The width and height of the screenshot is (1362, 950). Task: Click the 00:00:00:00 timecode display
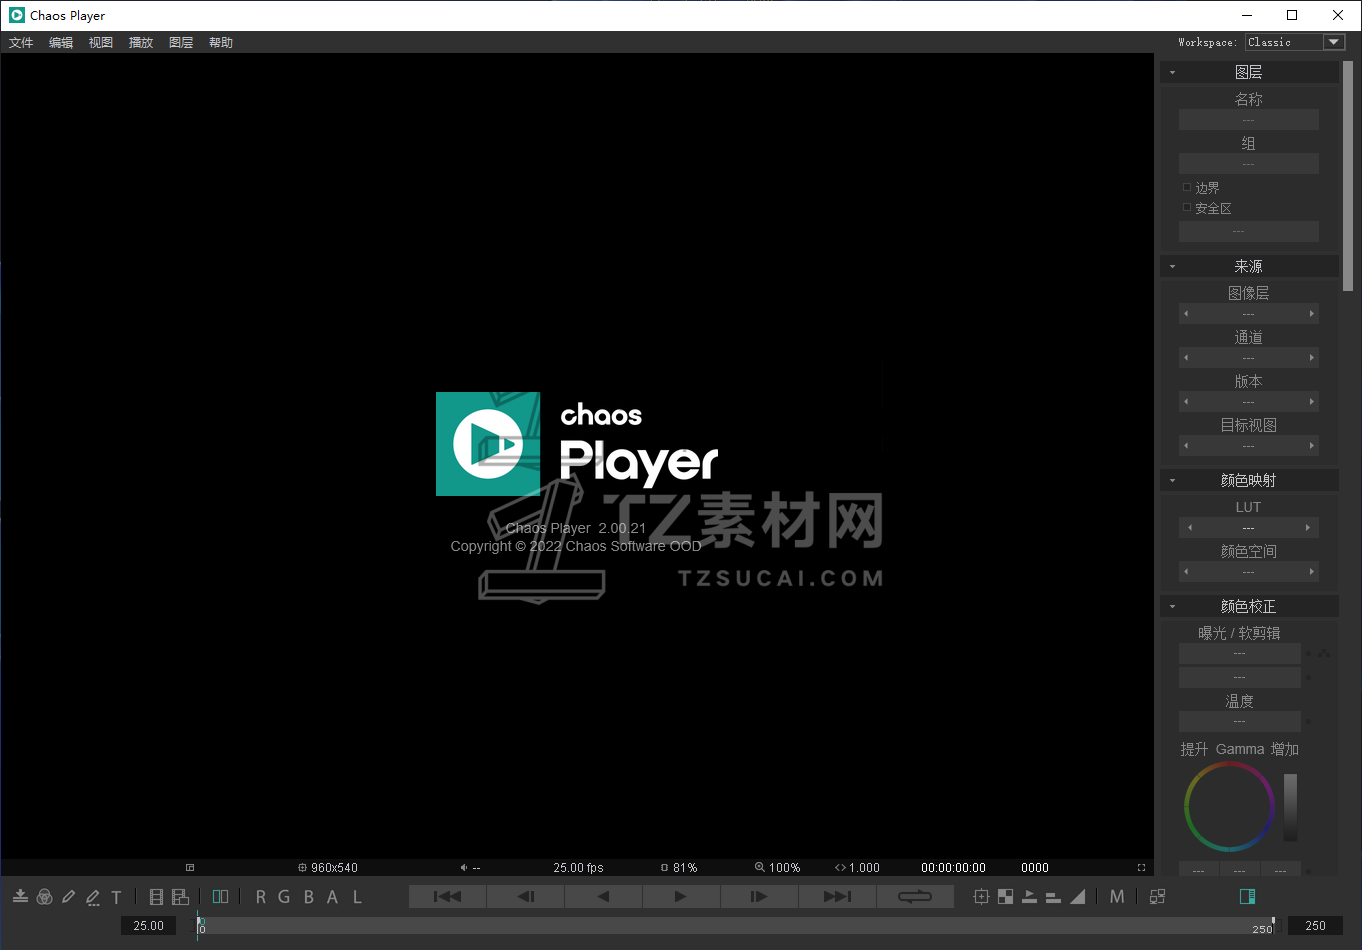click(953, 868)
